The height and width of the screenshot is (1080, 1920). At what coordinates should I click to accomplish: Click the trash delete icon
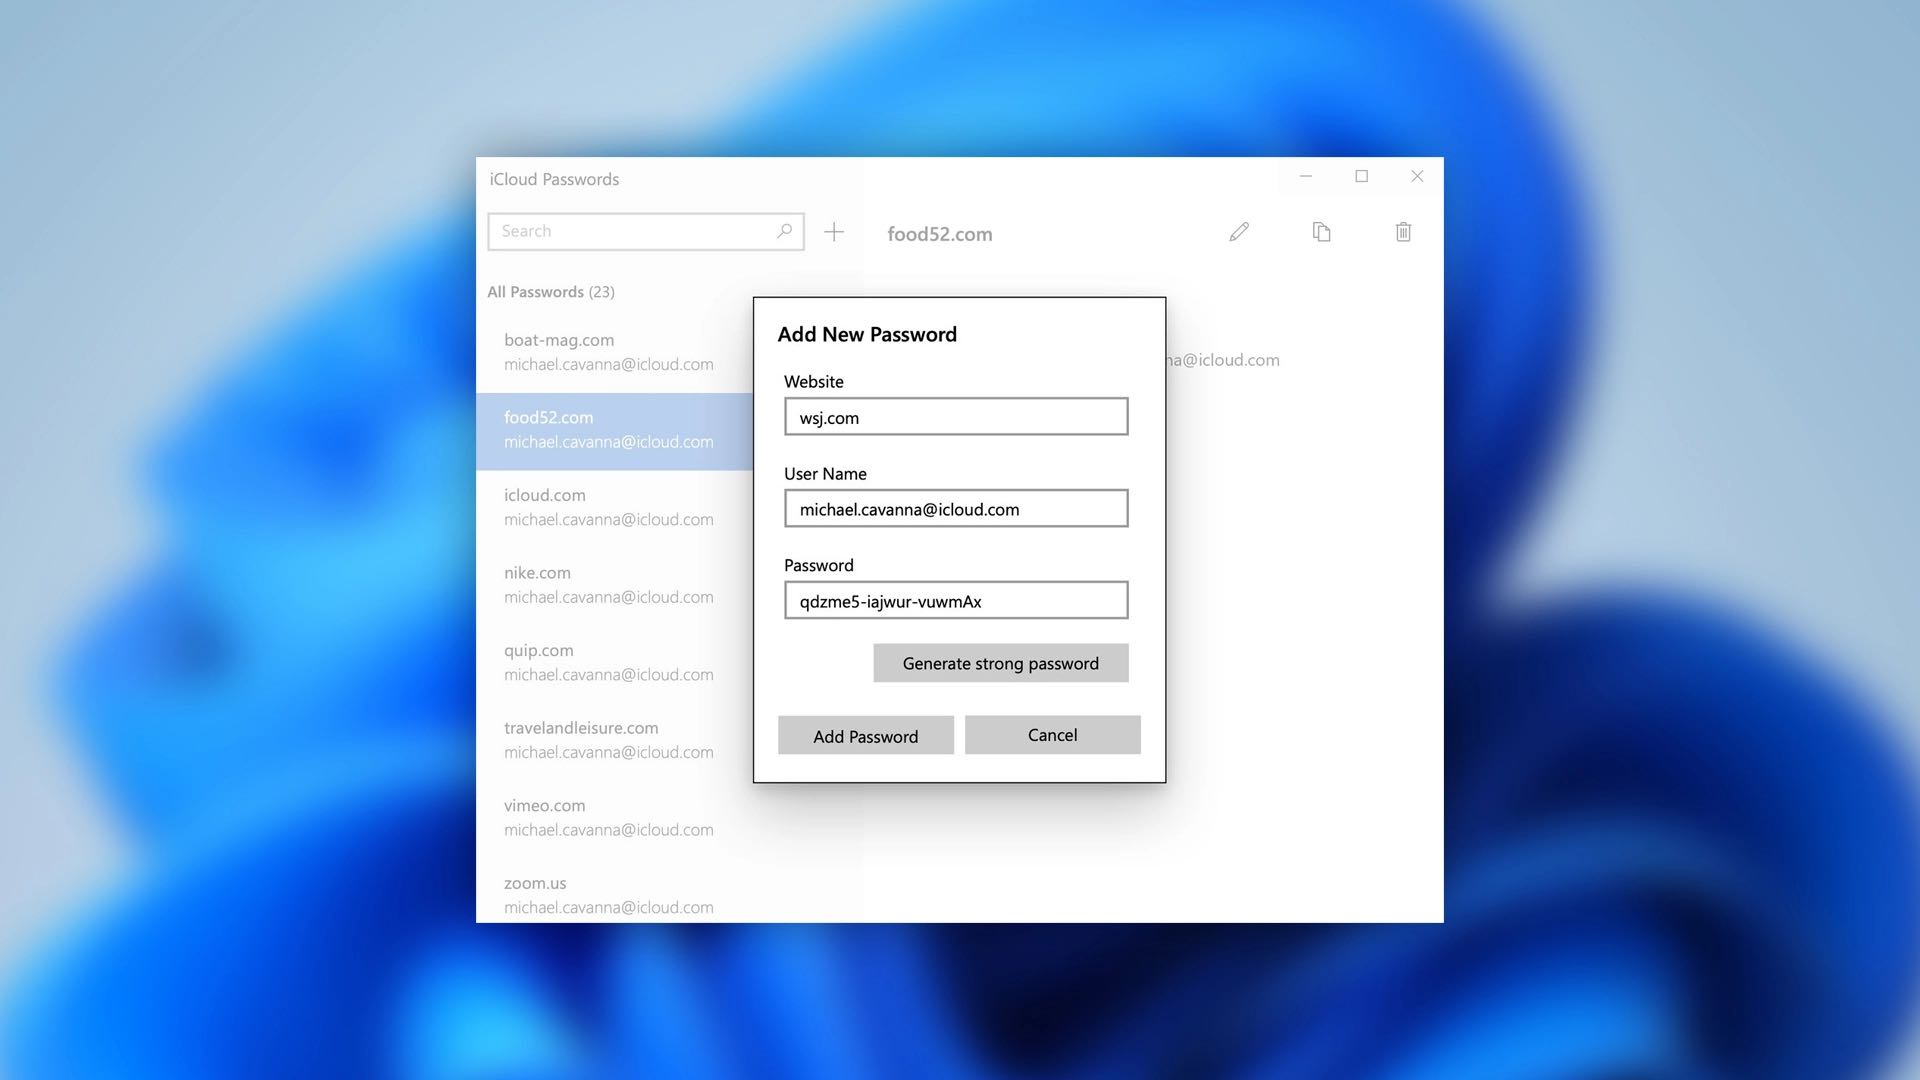(x=1403, y=232)
